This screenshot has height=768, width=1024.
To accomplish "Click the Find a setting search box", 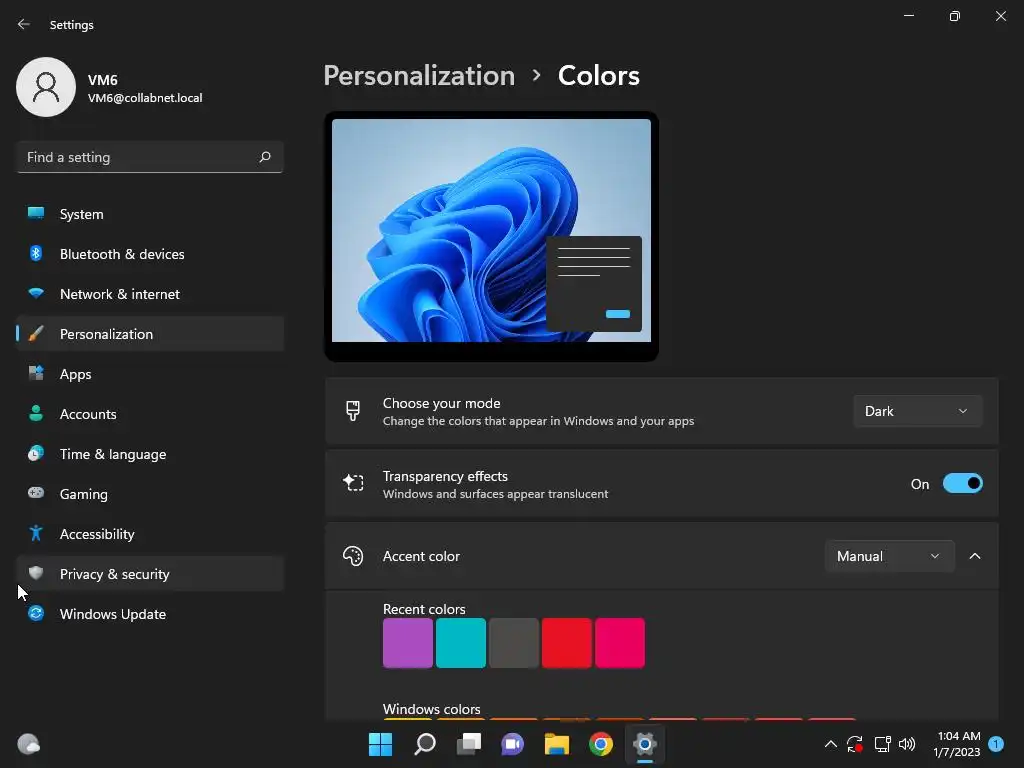I will tap(150, 157).
